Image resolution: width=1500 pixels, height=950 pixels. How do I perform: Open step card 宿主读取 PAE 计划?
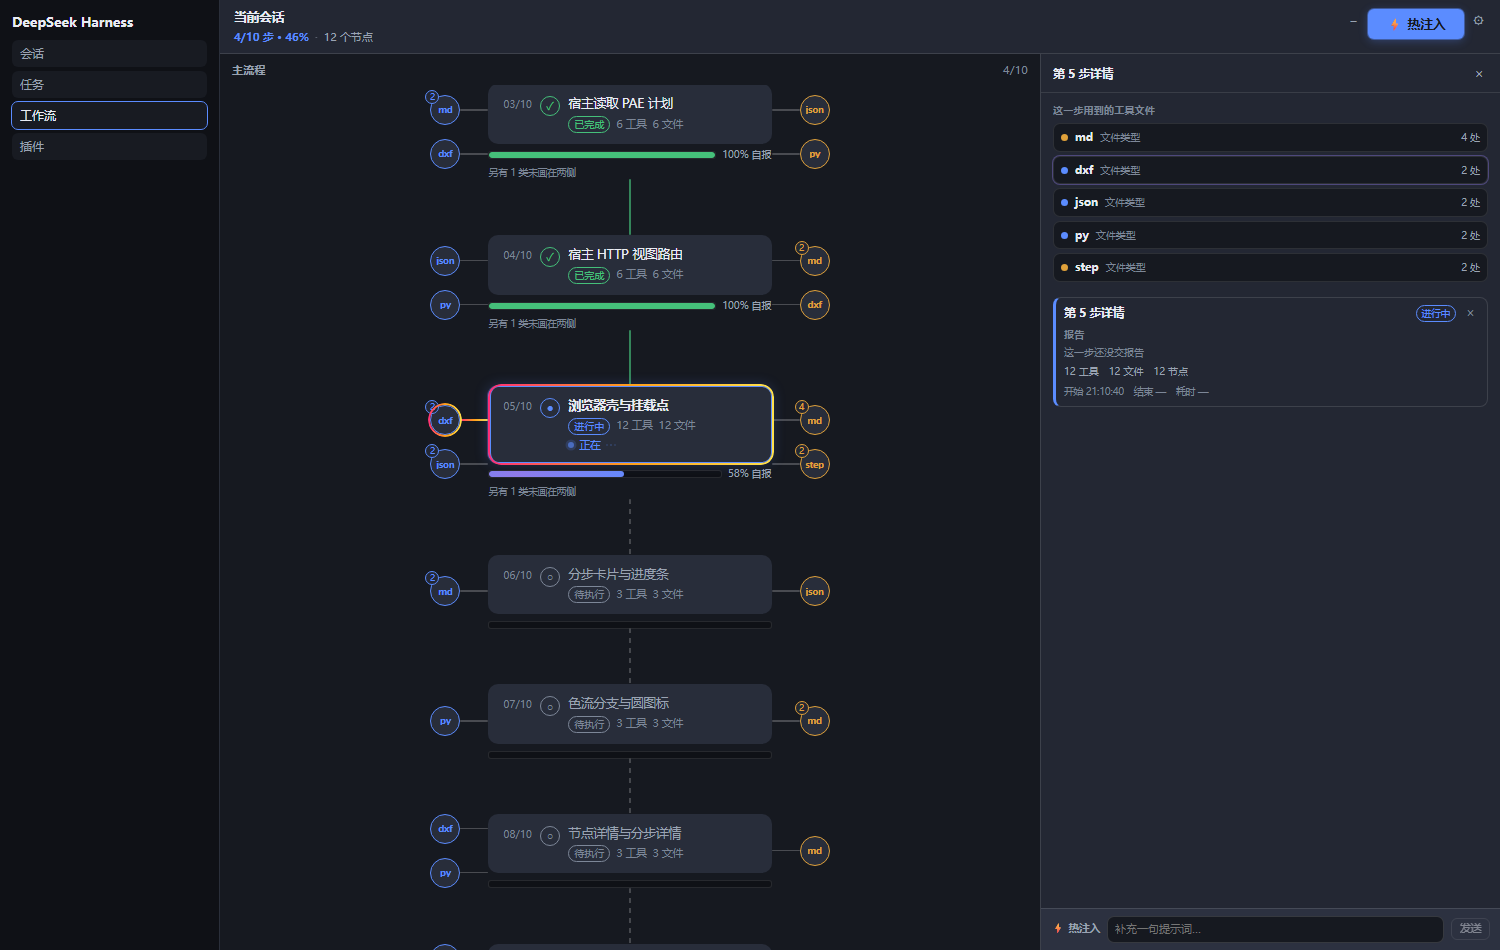point(630,114)
